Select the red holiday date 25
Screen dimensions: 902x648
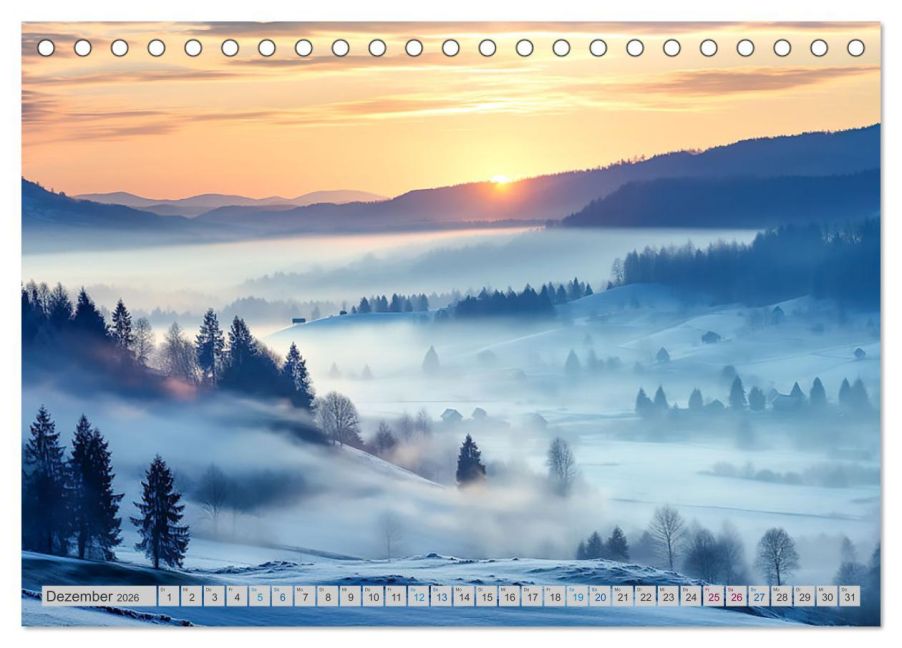click(x=713, y=597)
